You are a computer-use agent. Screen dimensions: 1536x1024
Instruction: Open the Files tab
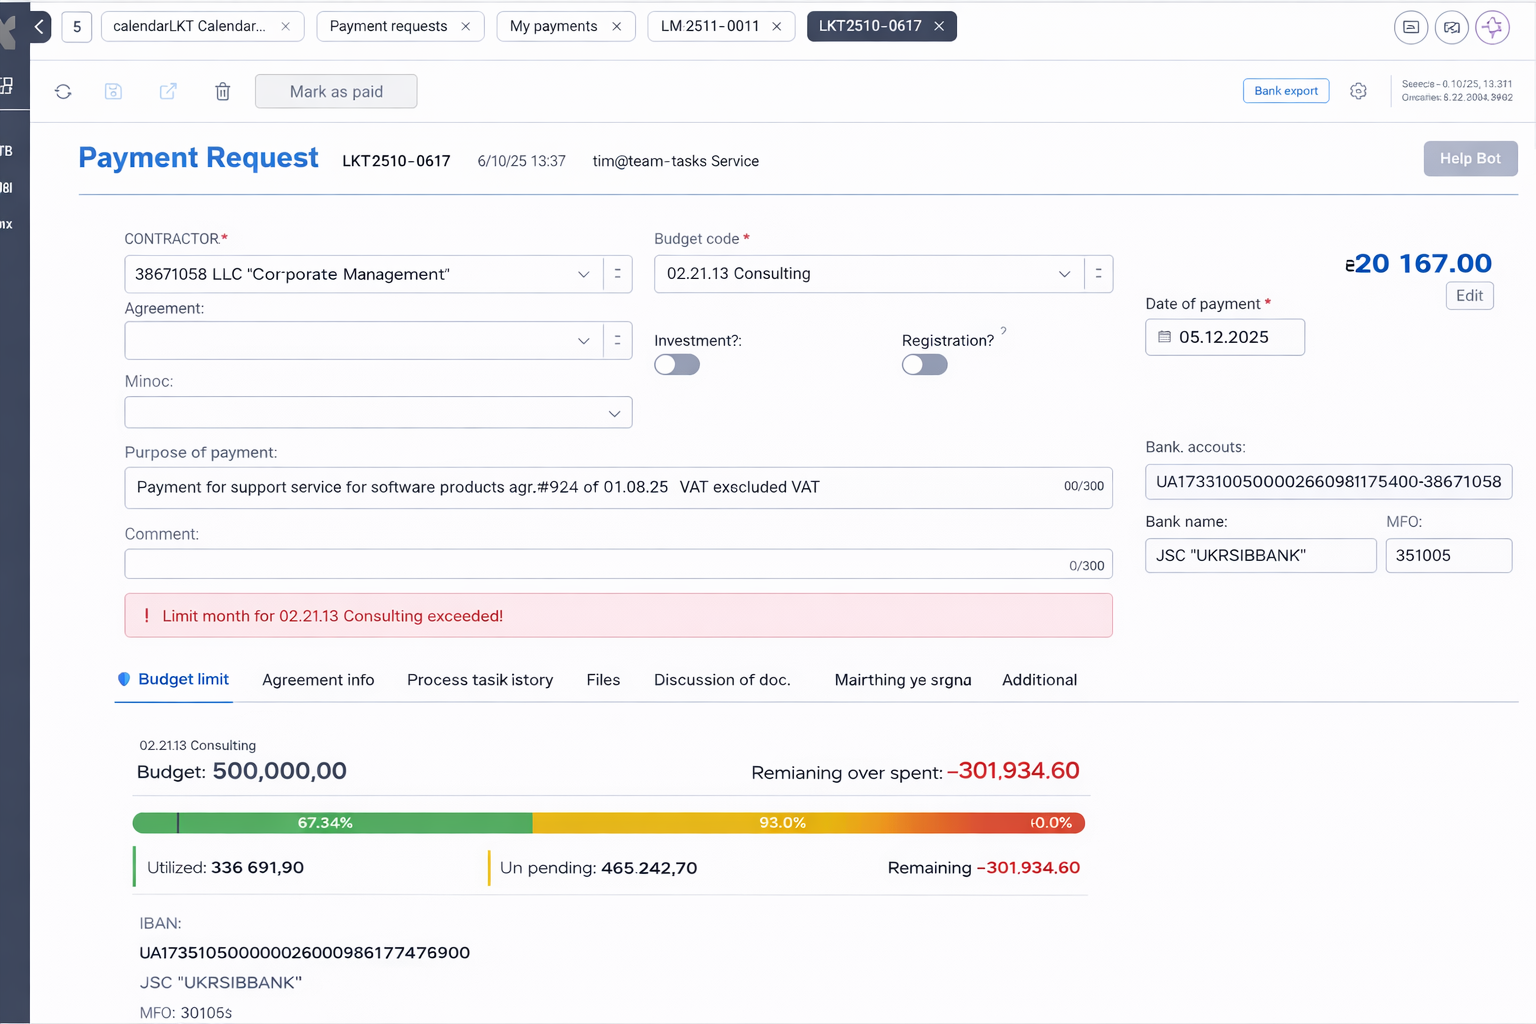click(x=603, y=680)
